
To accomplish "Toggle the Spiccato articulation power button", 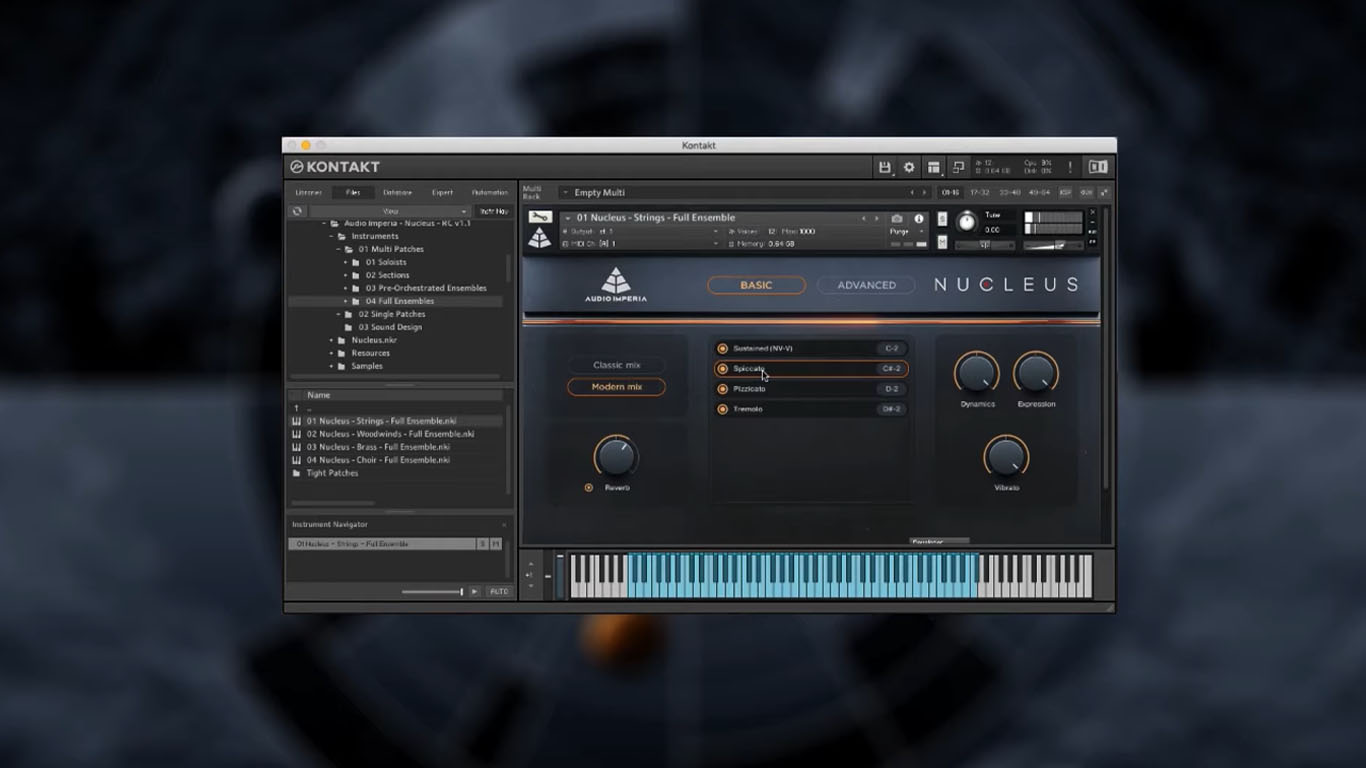I will coord(723,369).
